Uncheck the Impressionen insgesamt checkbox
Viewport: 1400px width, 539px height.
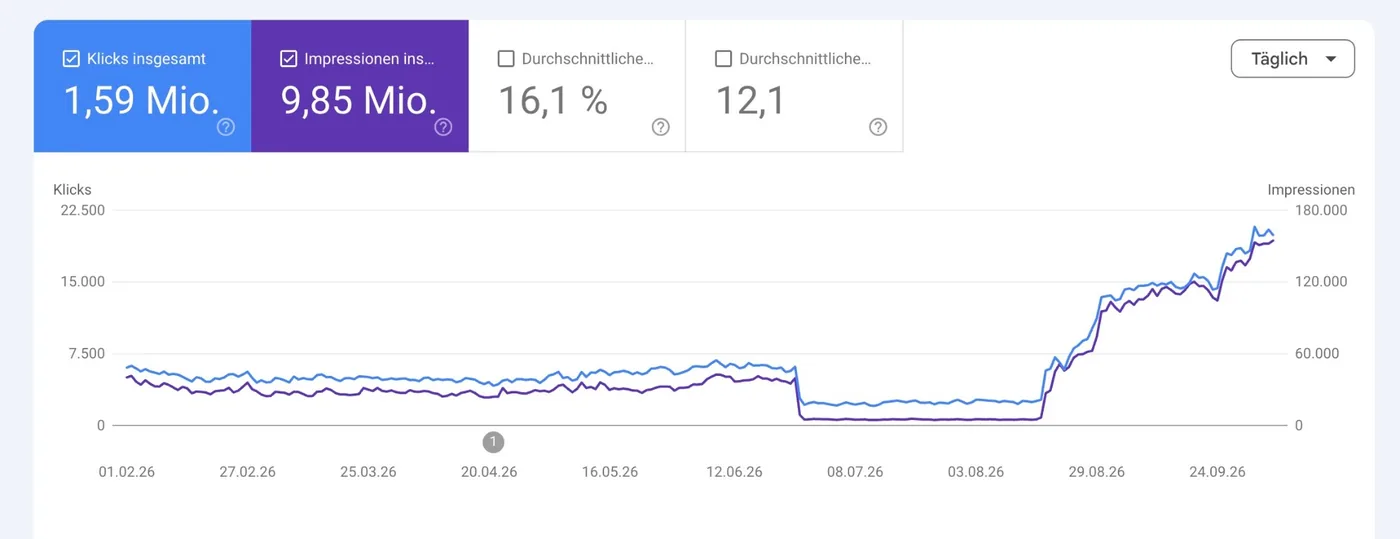288,59
